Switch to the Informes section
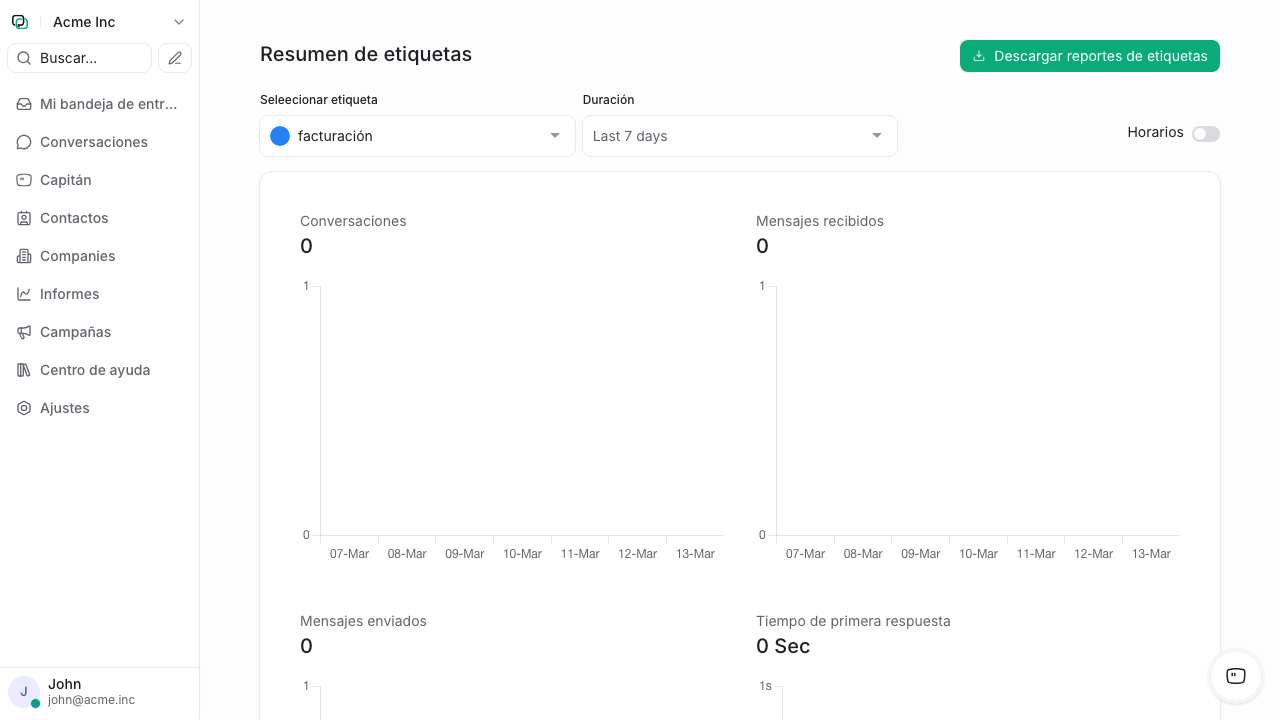1280x720 pixels. pos(70,294)
